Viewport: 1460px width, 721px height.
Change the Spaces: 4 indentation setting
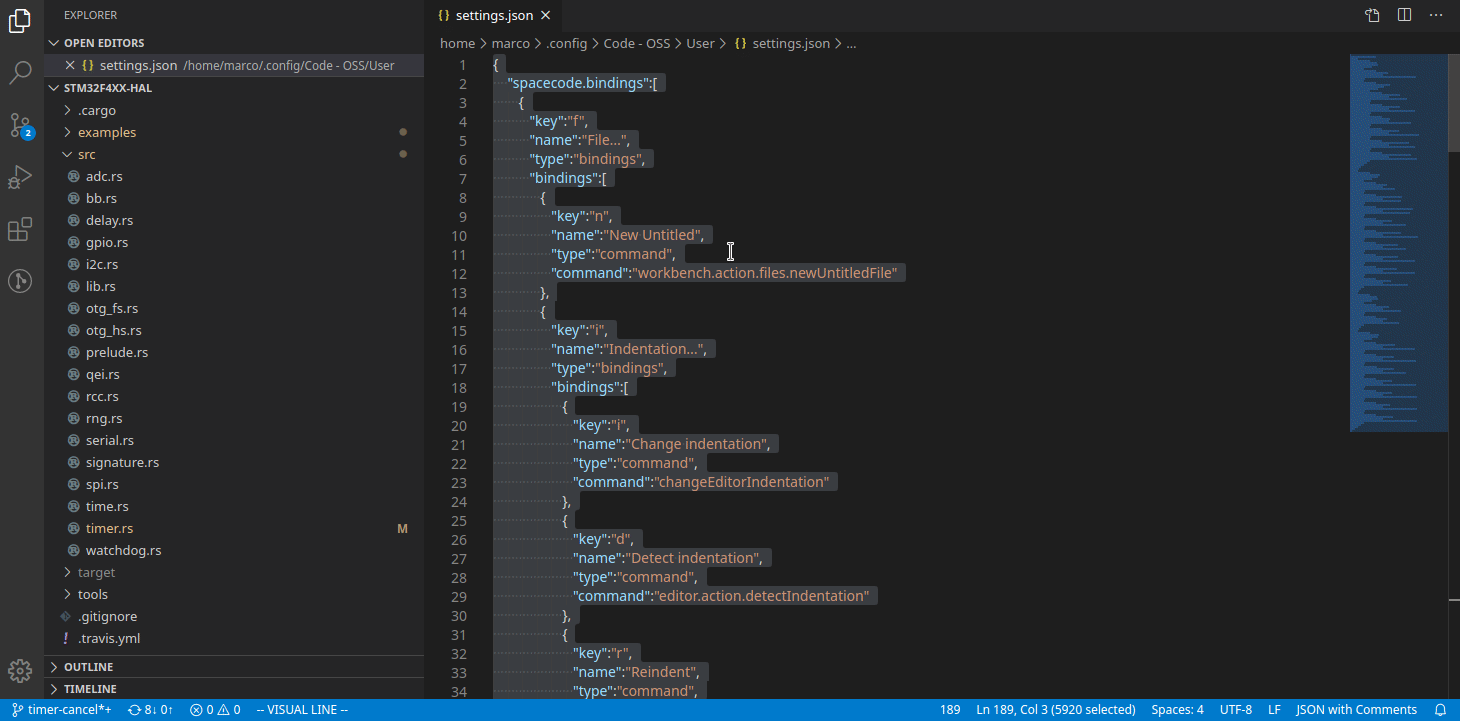1177,709
